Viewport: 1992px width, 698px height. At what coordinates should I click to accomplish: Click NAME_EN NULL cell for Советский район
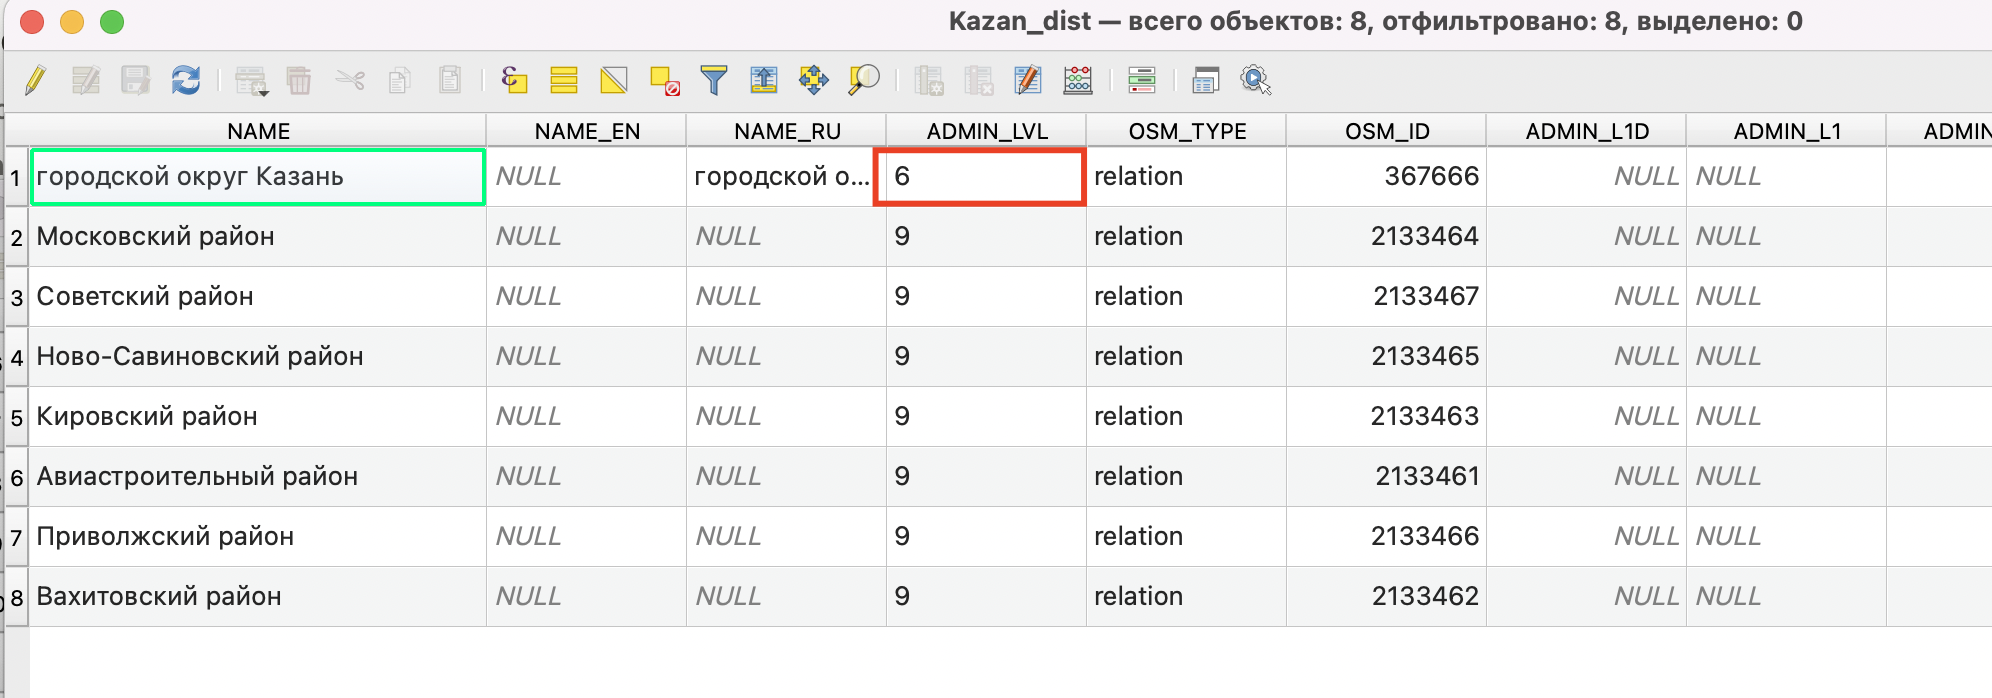(x=586, y=297)
